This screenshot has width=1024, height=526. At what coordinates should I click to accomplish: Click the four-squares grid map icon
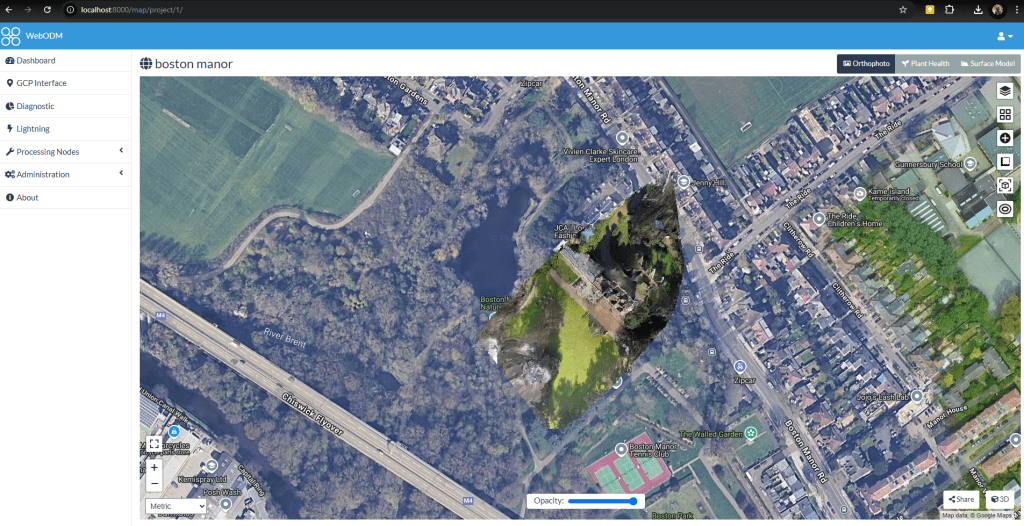1005,115
